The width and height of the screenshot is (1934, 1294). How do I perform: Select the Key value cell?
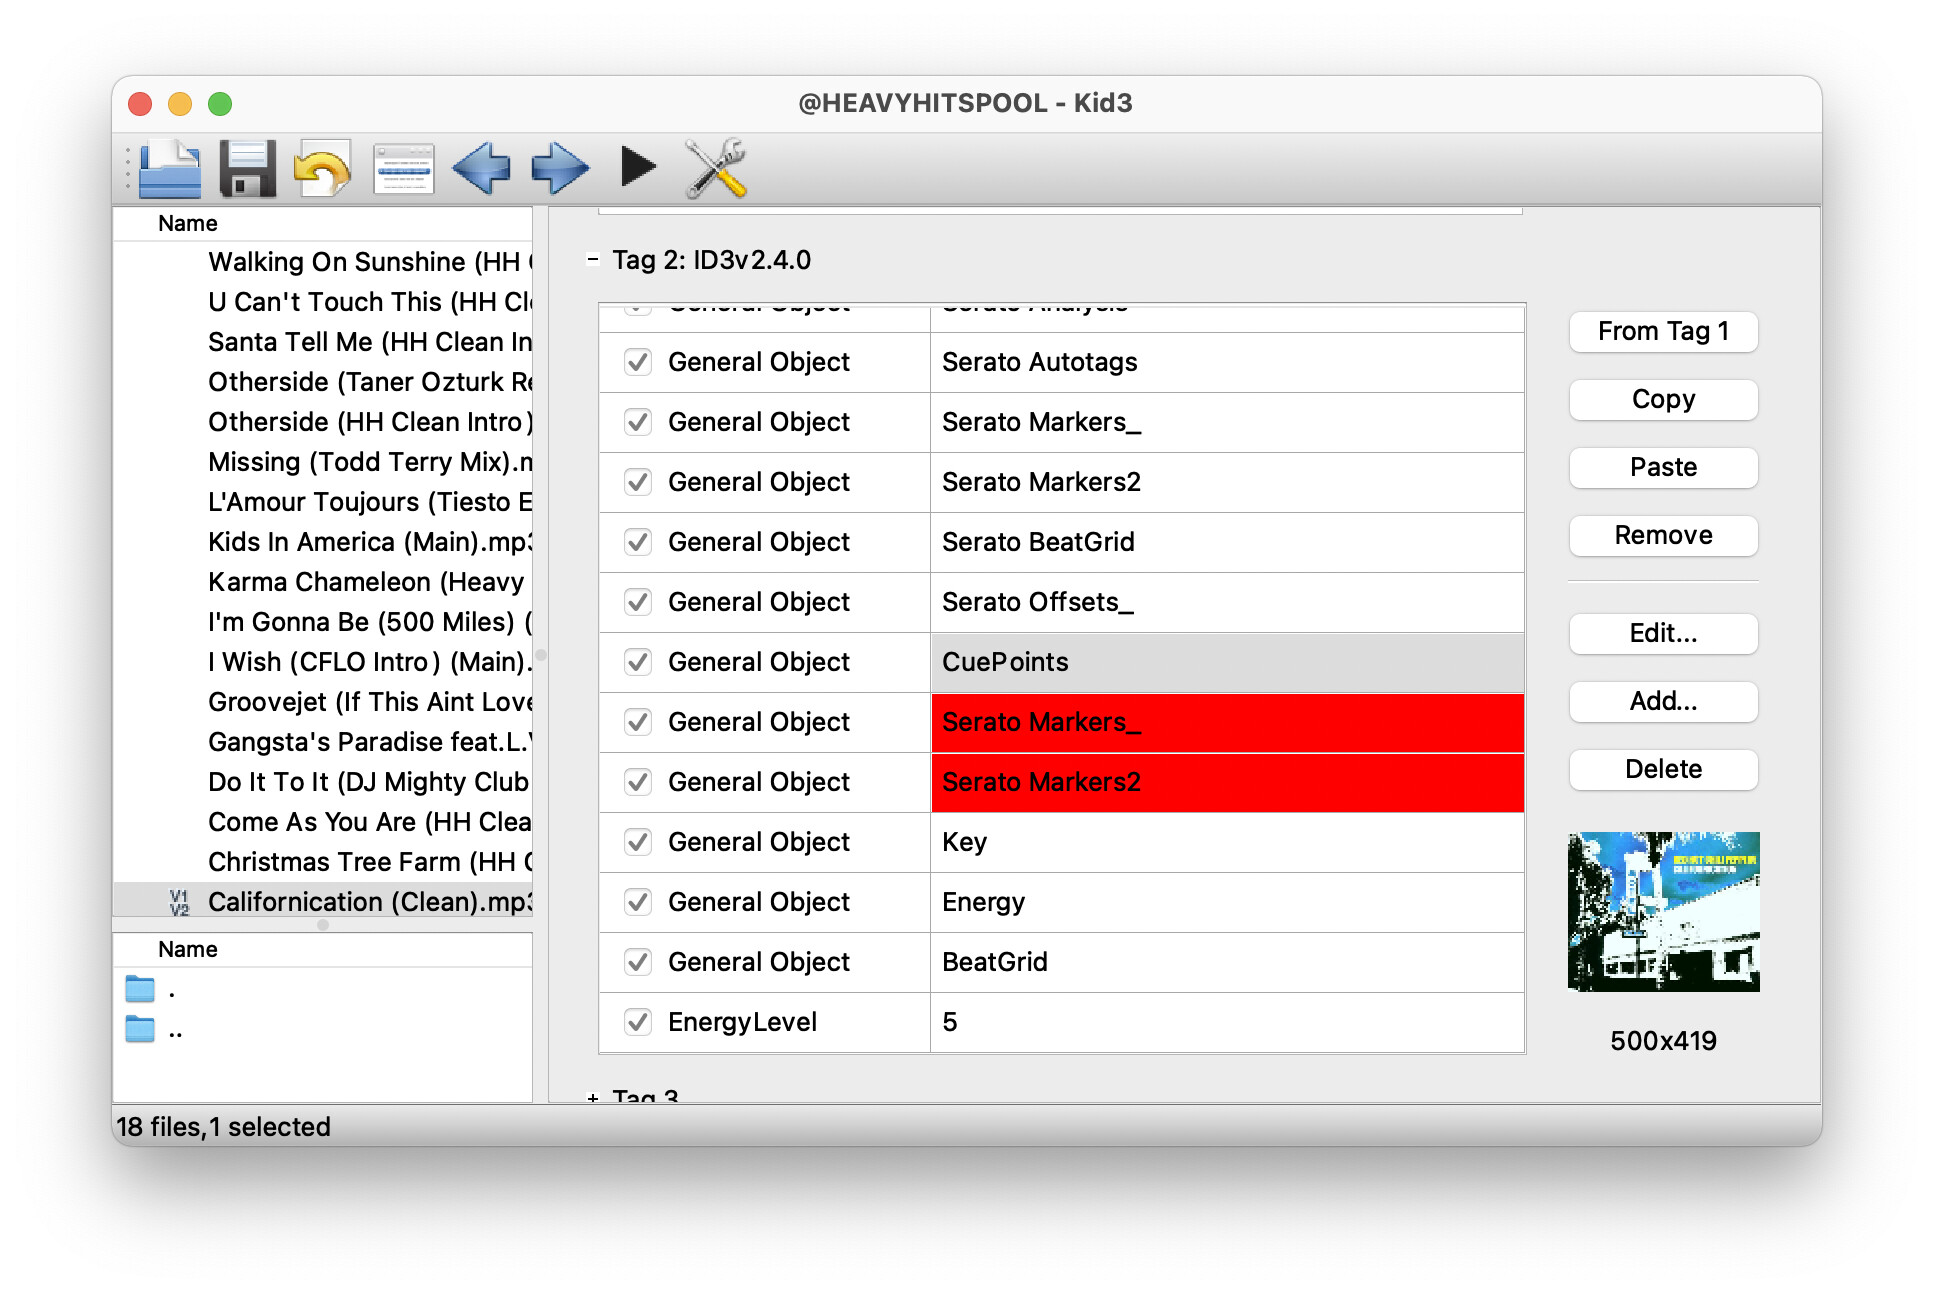click(1227, 842)
